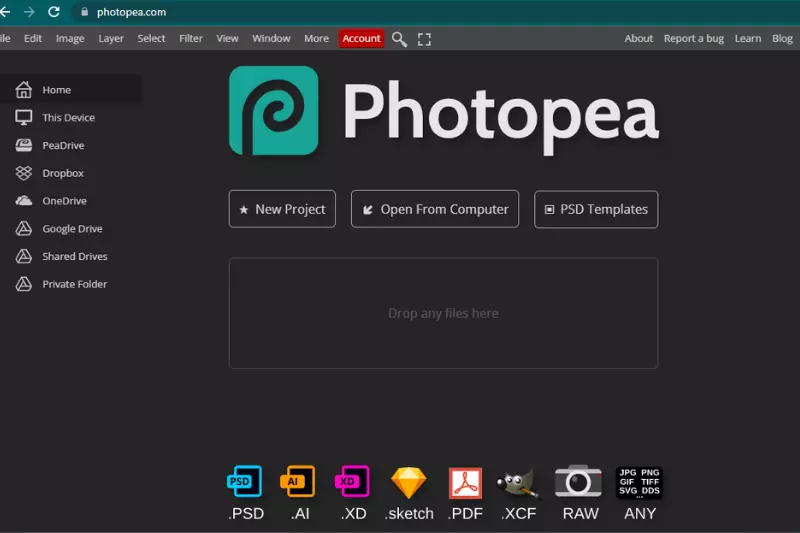Open the Layer menu

111,38
